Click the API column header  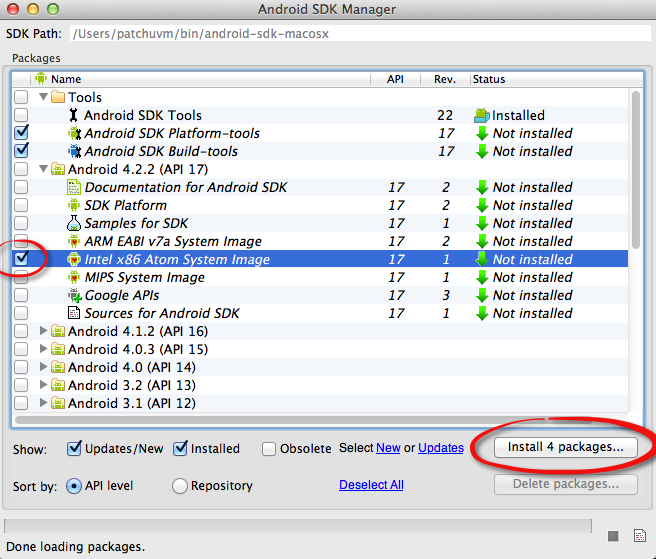click(395, 79)
